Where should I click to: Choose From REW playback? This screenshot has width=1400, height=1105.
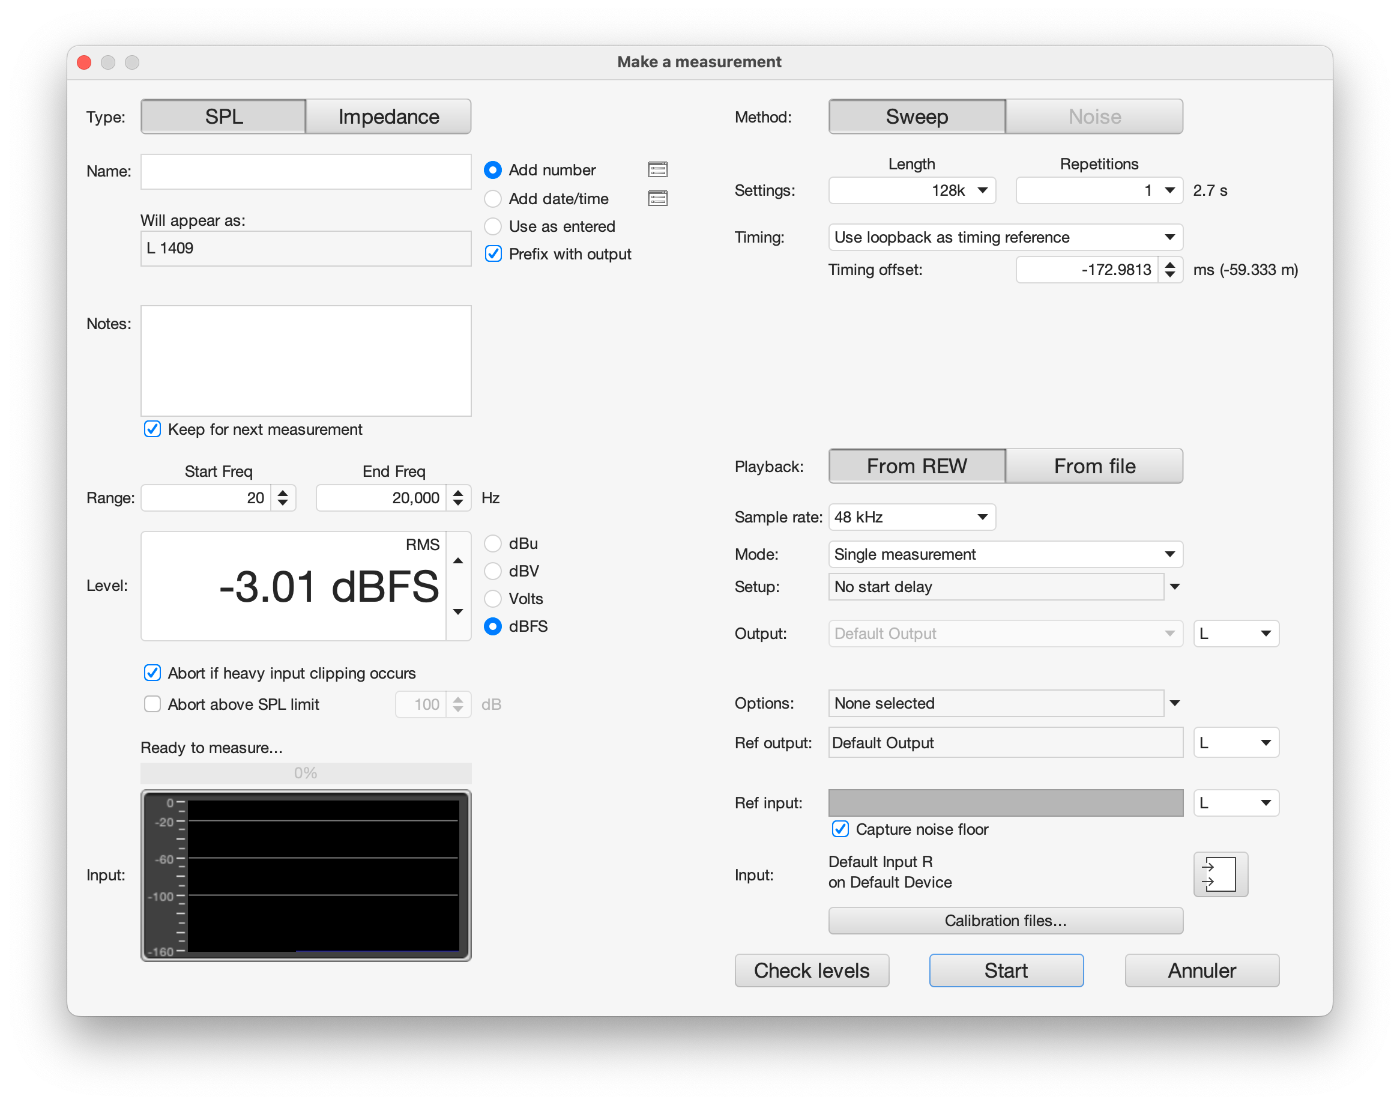pos(917,466)
